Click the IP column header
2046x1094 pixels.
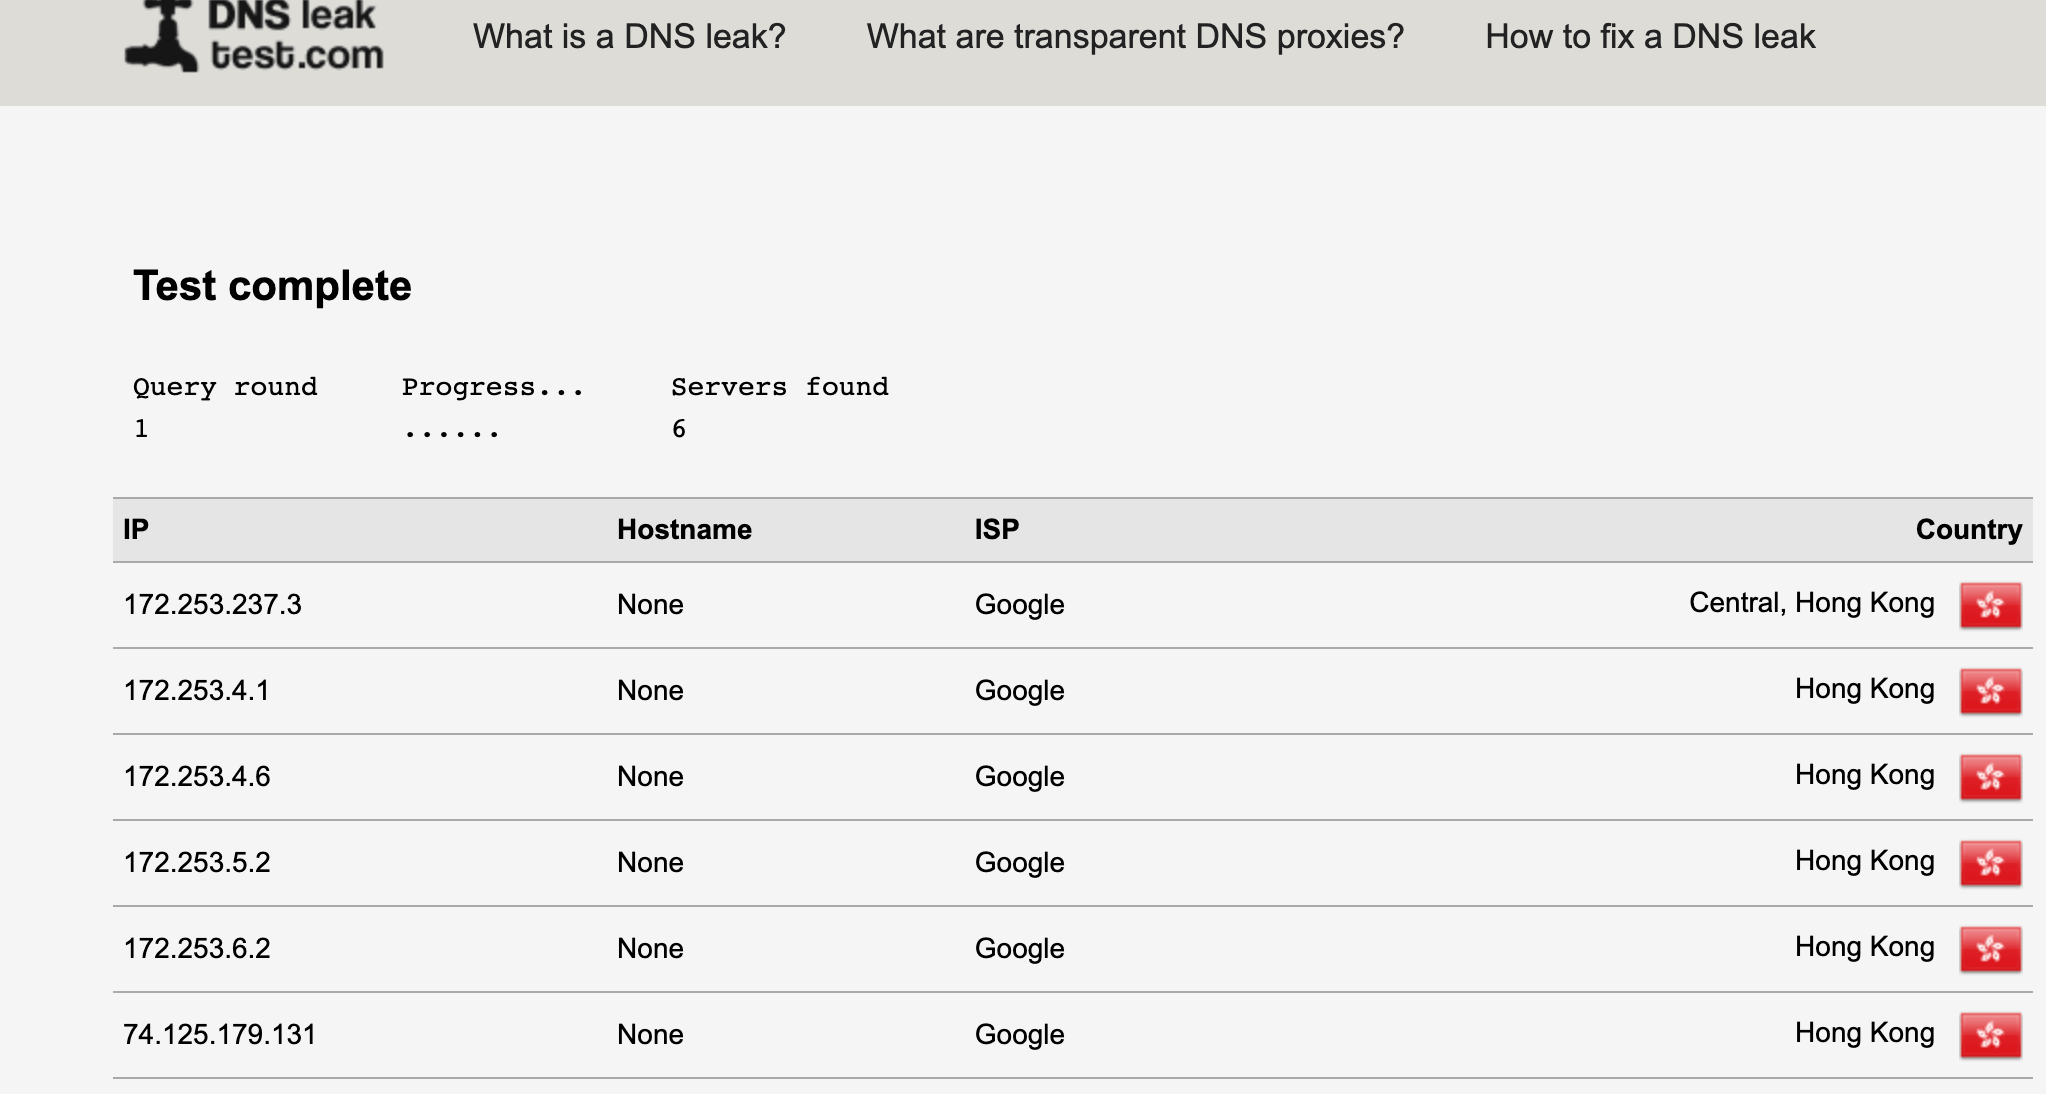pos(136,529)
